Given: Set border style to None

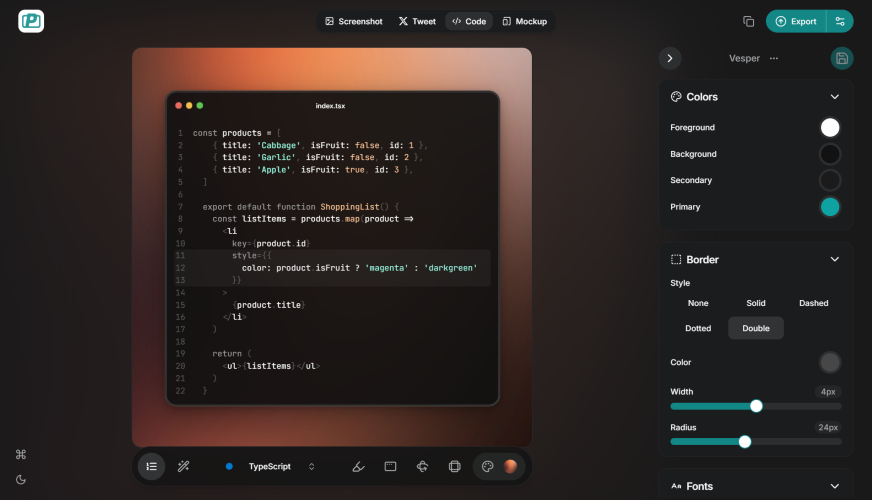Looking at the screenshot, I should coord(698,303).
